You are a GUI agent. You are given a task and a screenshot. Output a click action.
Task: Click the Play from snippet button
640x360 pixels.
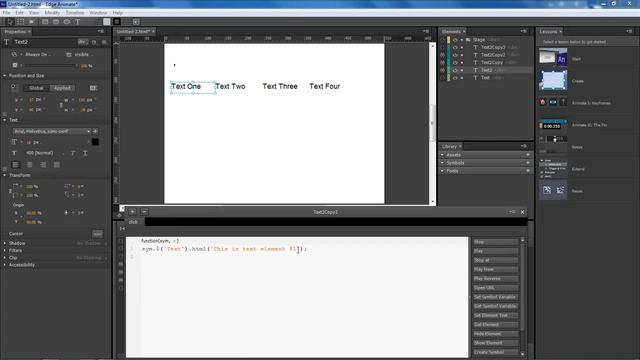click(x=496, y=269)
